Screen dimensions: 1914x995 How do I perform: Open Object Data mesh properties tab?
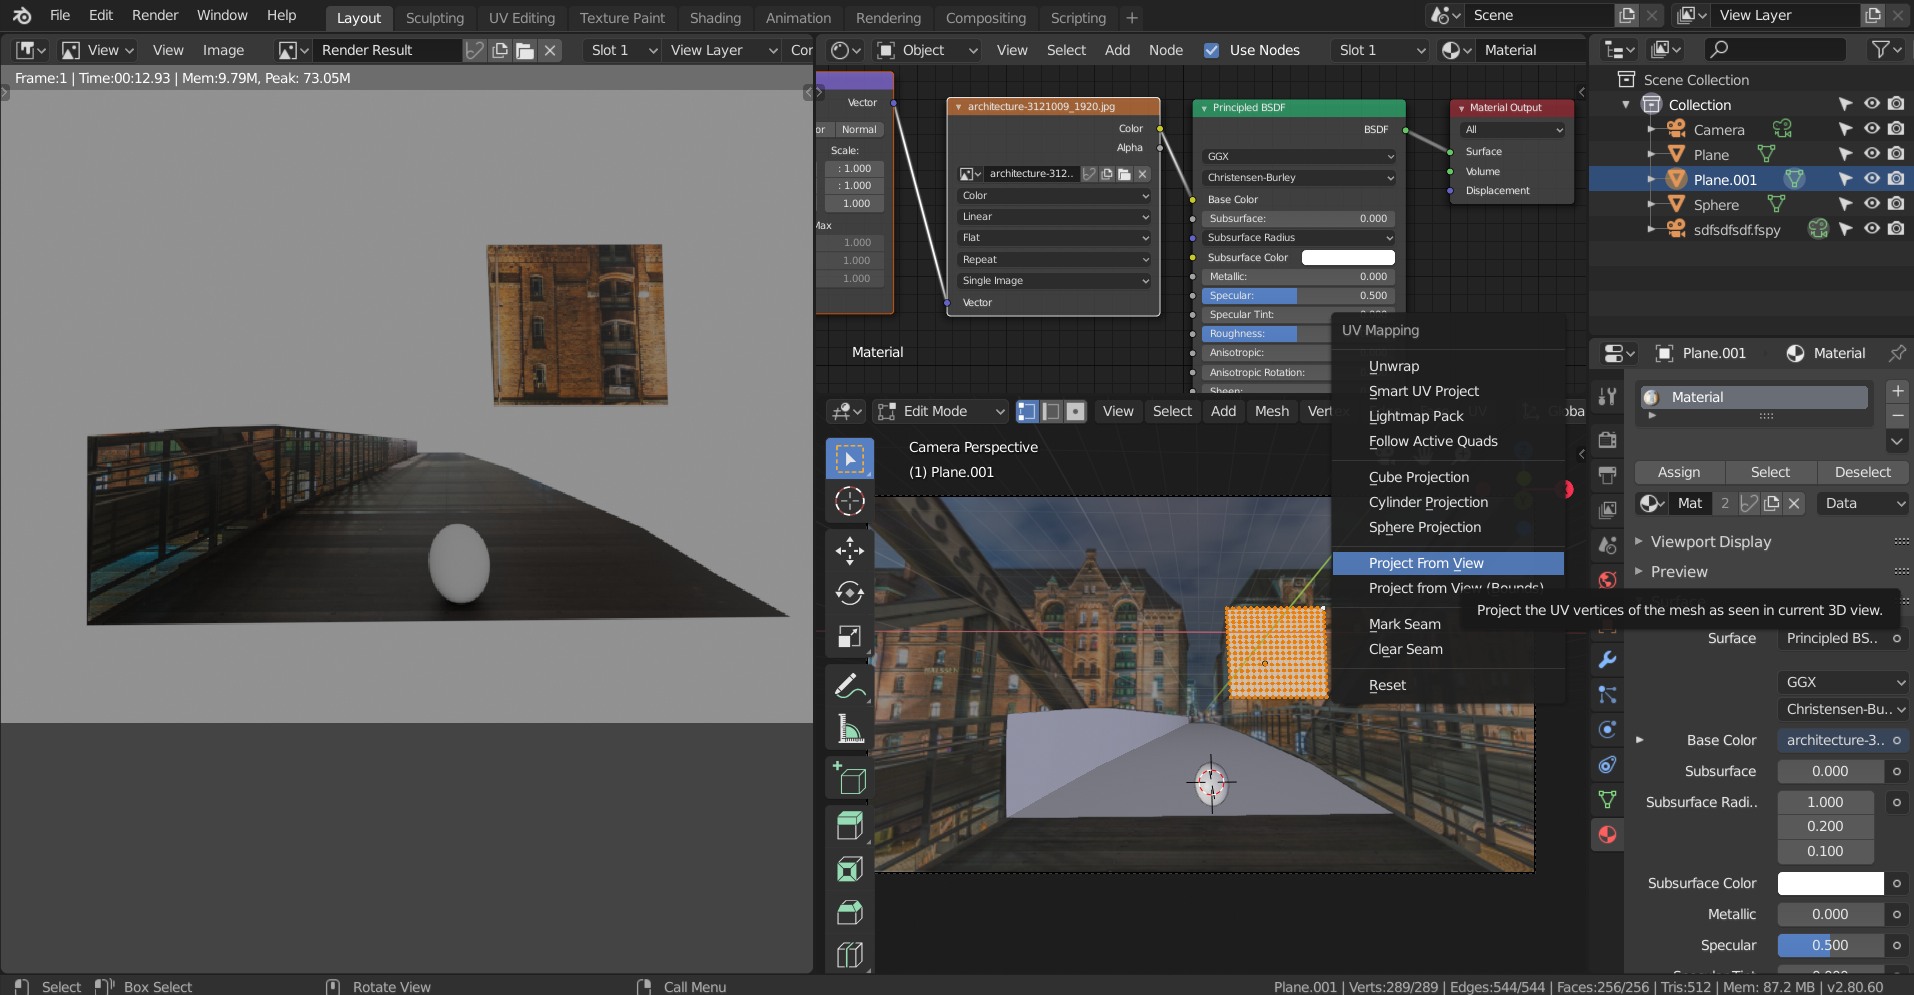point(1607,800)
